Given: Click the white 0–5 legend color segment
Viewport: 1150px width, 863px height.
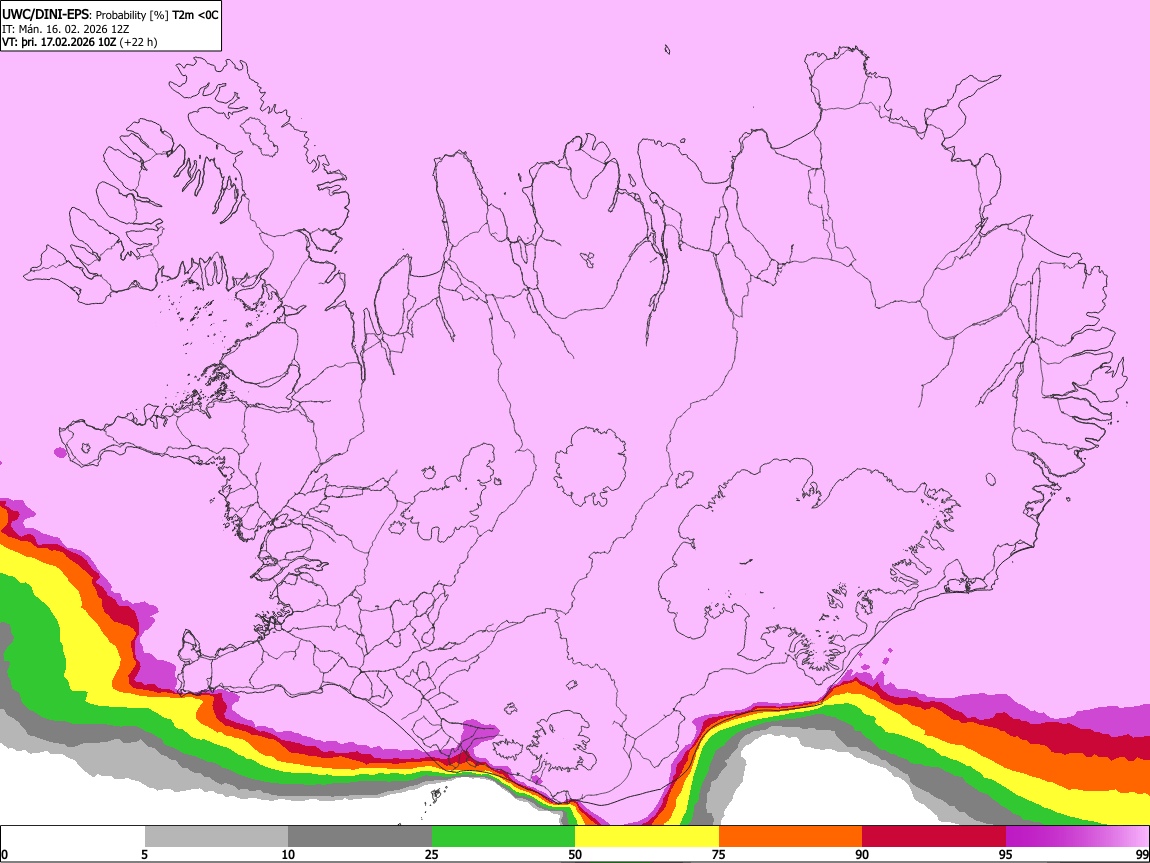Looking at the screenshot, I should 73,836.
